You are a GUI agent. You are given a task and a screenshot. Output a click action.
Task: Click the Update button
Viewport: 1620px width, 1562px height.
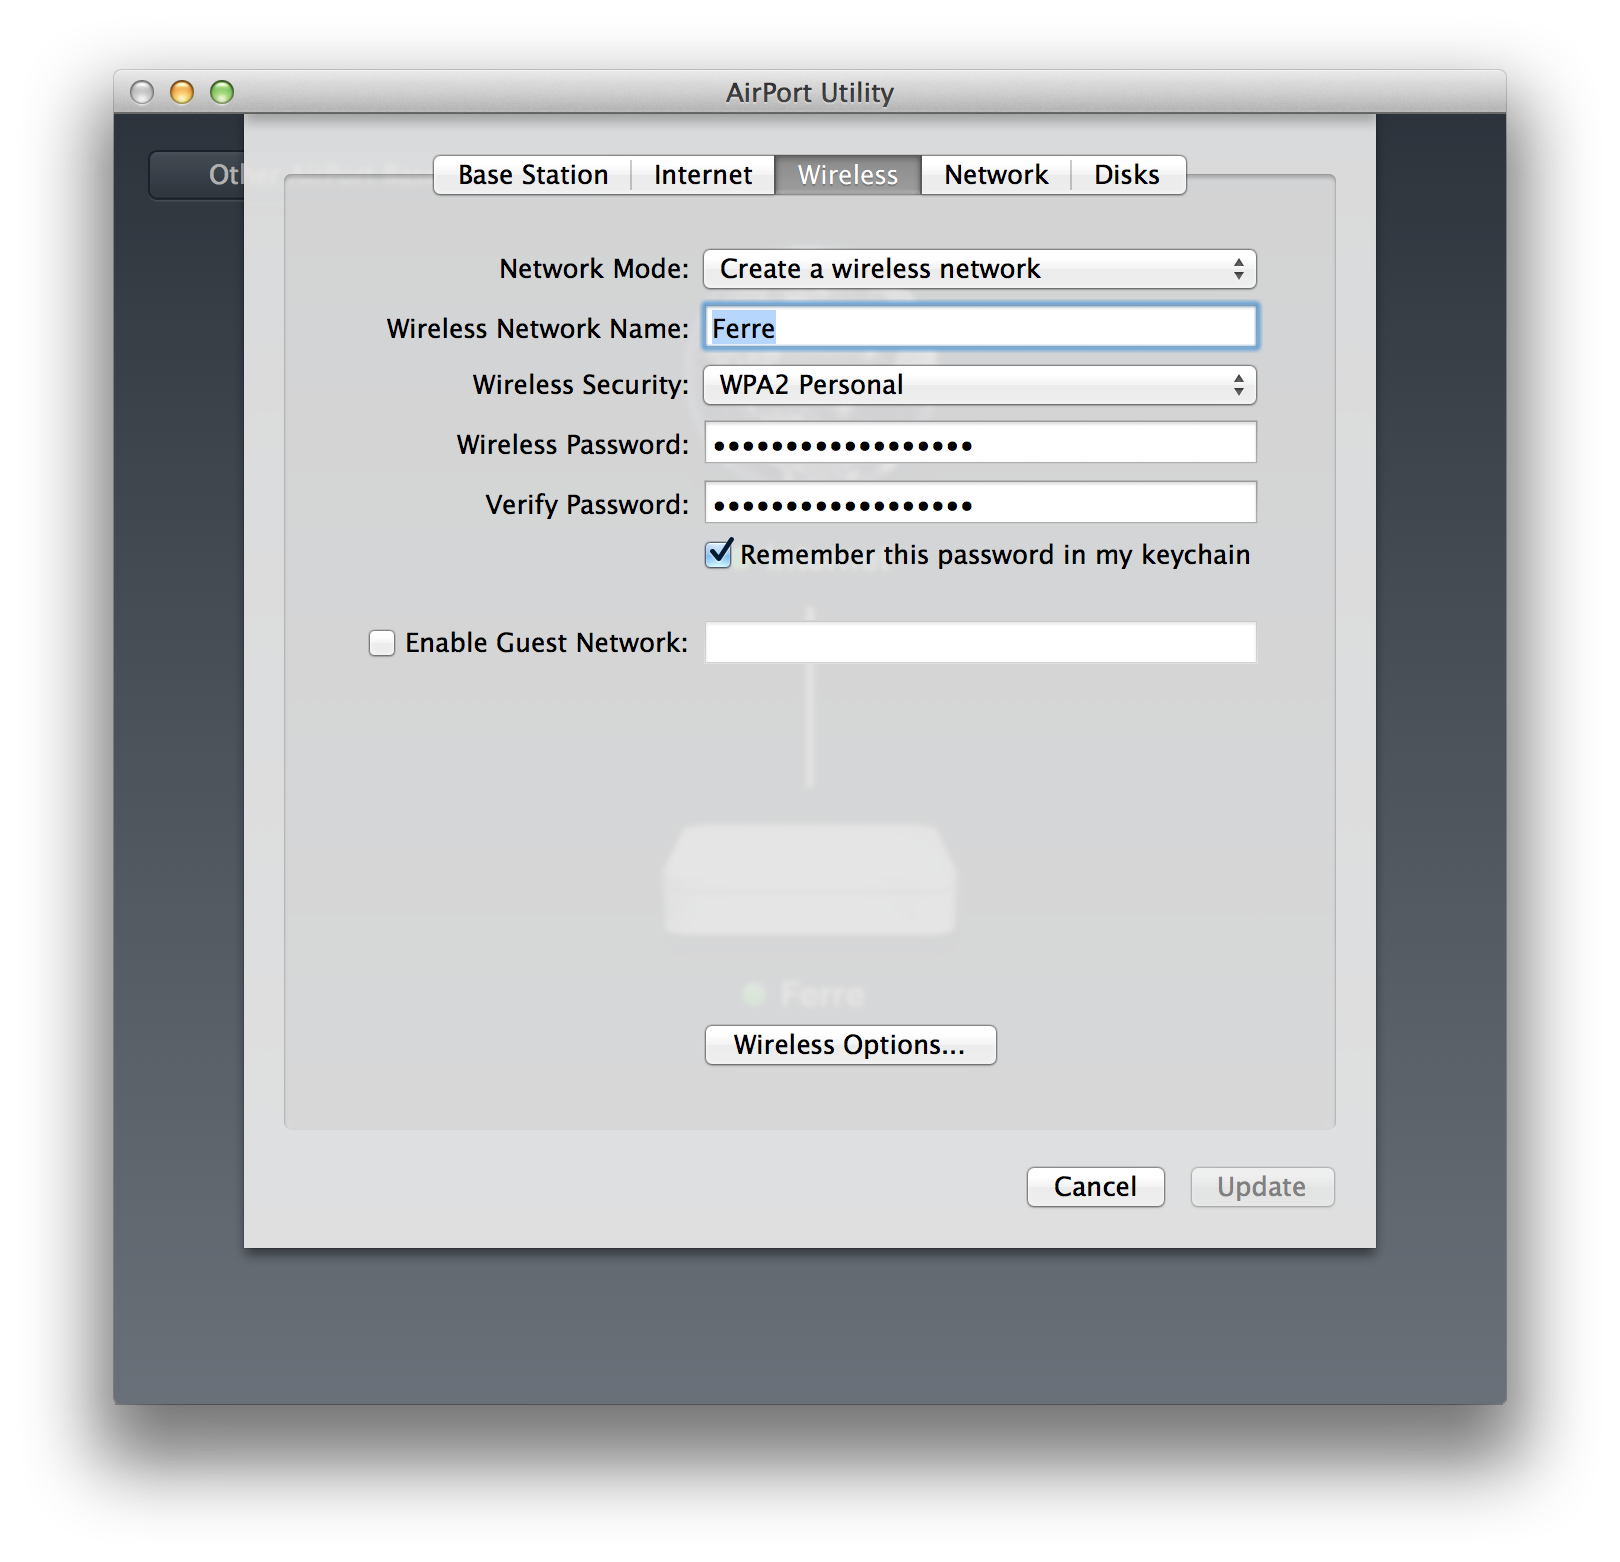(x=1262, y=1187)
